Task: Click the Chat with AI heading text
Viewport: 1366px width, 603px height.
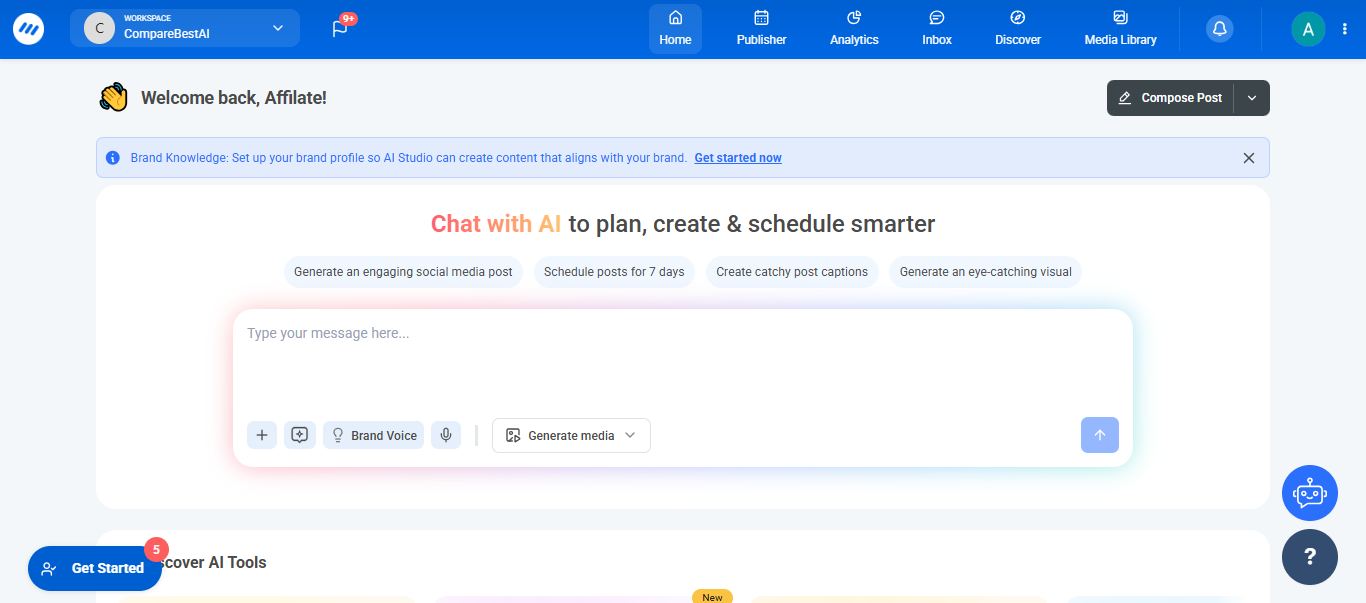Action: coord(496,224)
